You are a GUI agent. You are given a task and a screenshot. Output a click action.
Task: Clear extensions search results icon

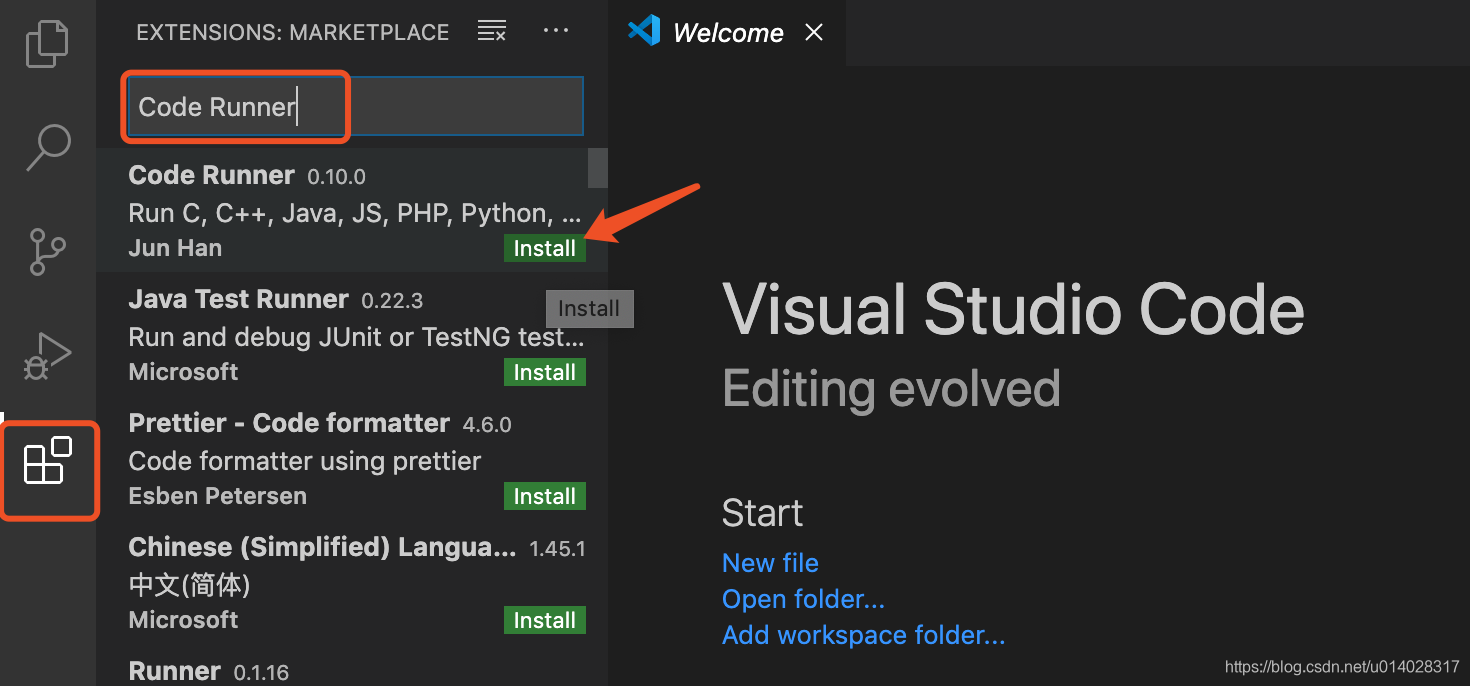491,31
